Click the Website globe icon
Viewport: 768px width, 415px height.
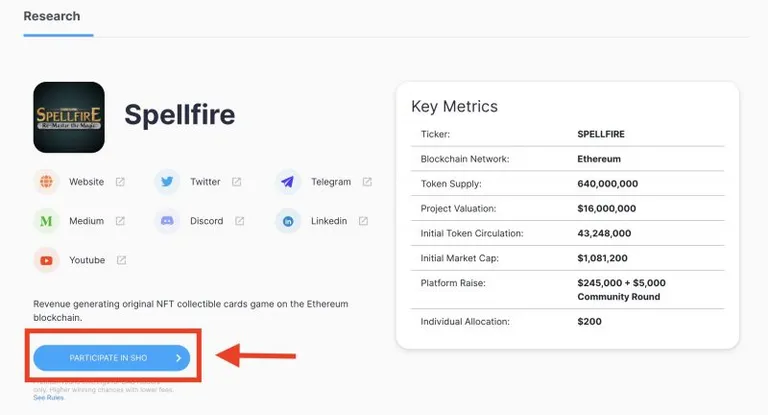point(47,182)
